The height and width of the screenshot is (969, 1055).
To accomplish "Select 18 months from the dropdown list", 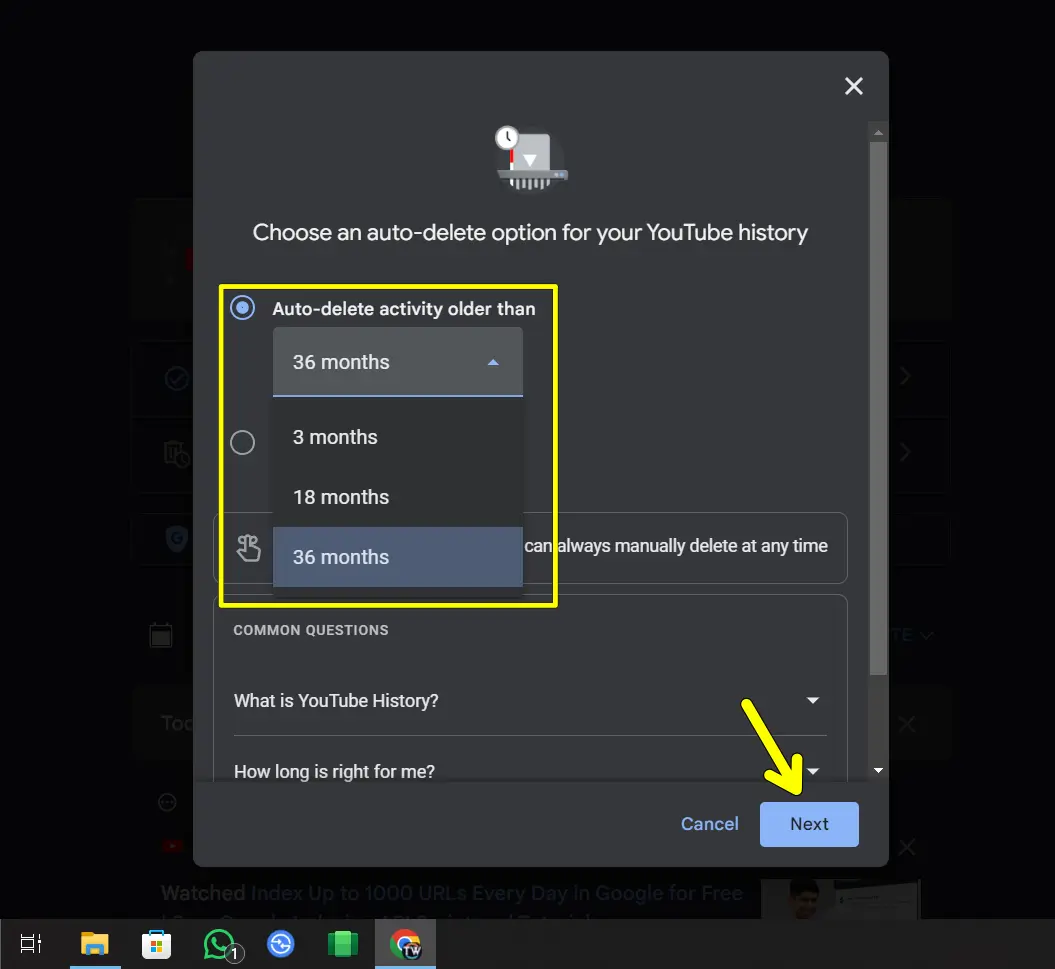I will point(341,497).
